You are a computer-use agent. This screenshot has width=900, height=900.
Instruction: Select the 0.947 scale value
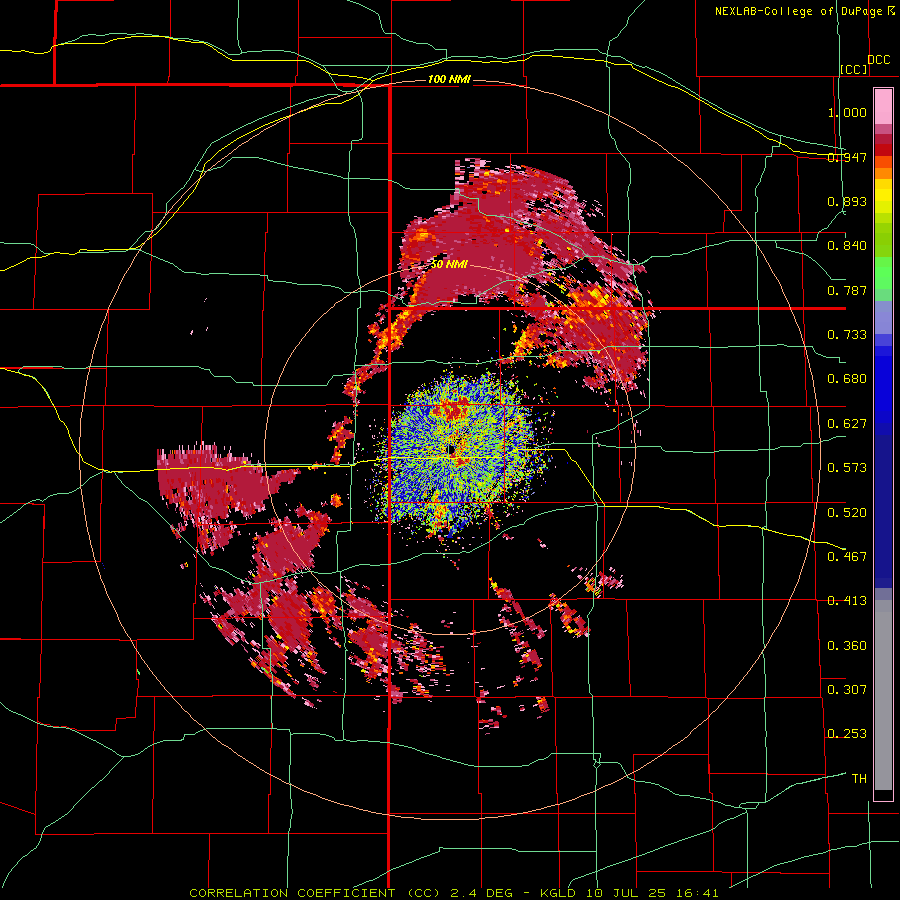click(x=847, y=157)
